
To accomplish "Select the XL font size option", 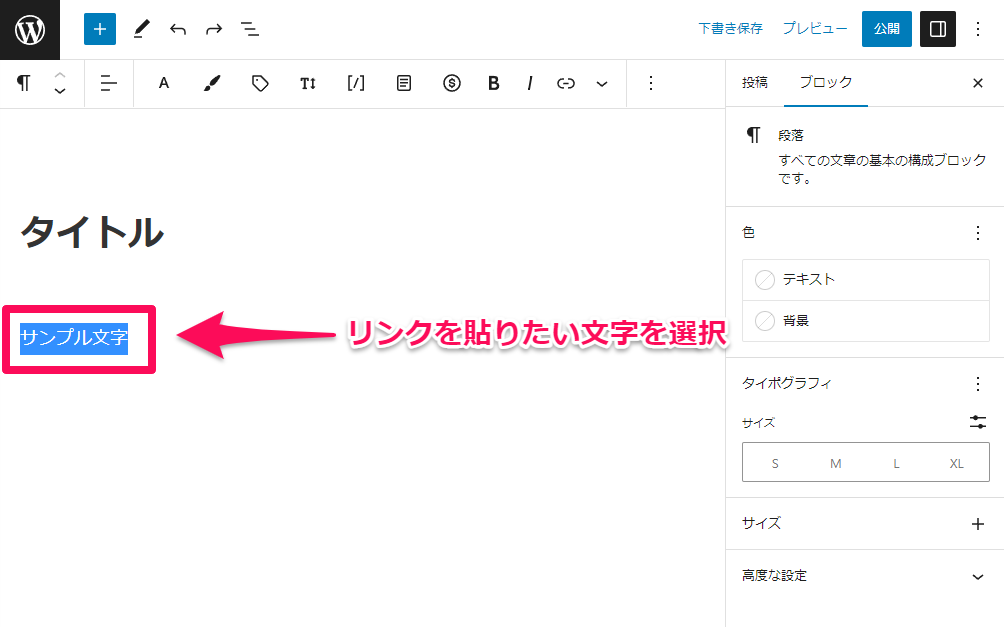I will [957, 463].
